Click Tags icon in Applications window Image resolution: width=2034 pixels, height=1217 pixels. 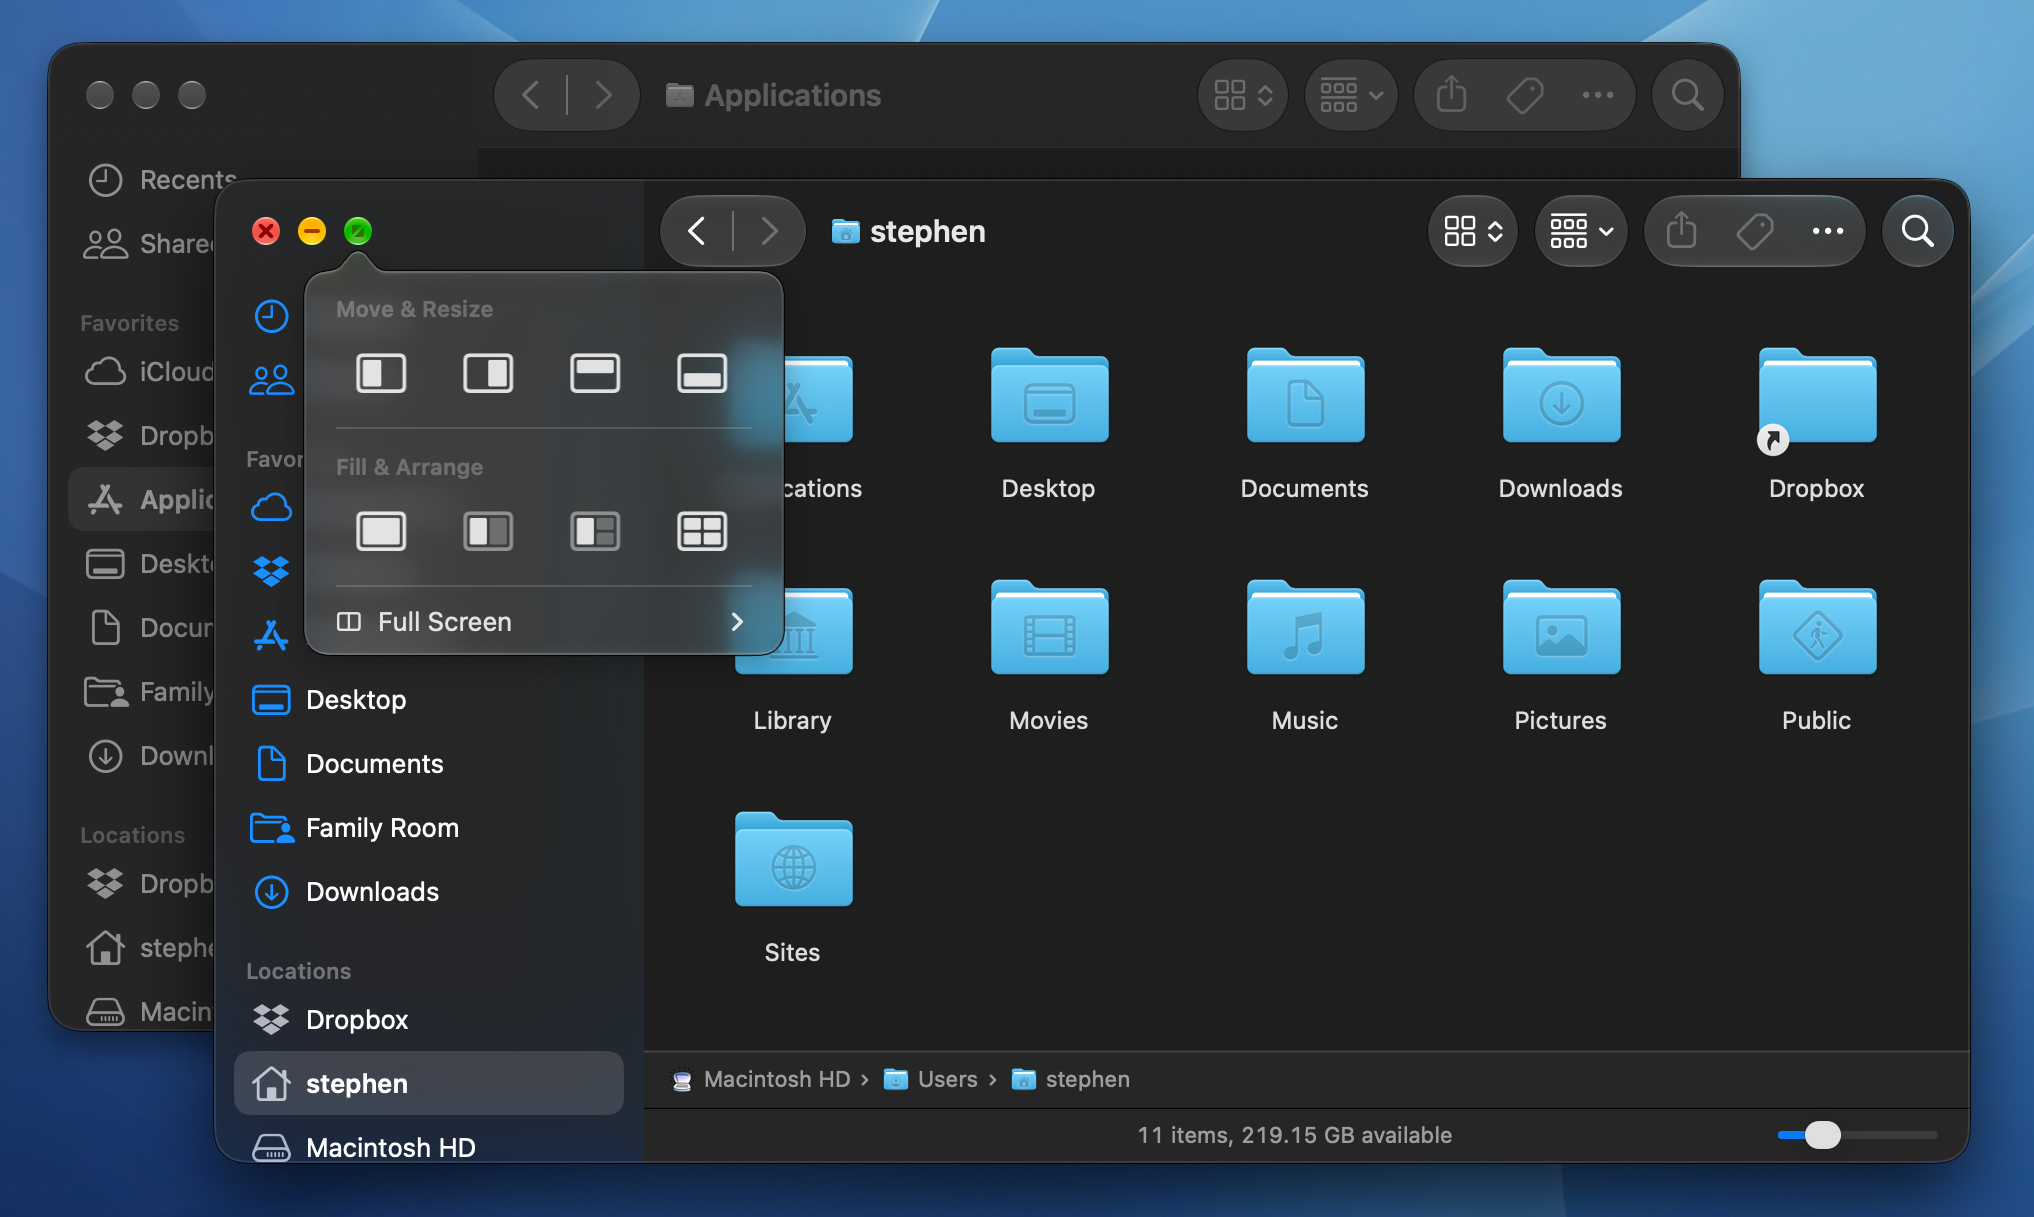point(1525,95)
